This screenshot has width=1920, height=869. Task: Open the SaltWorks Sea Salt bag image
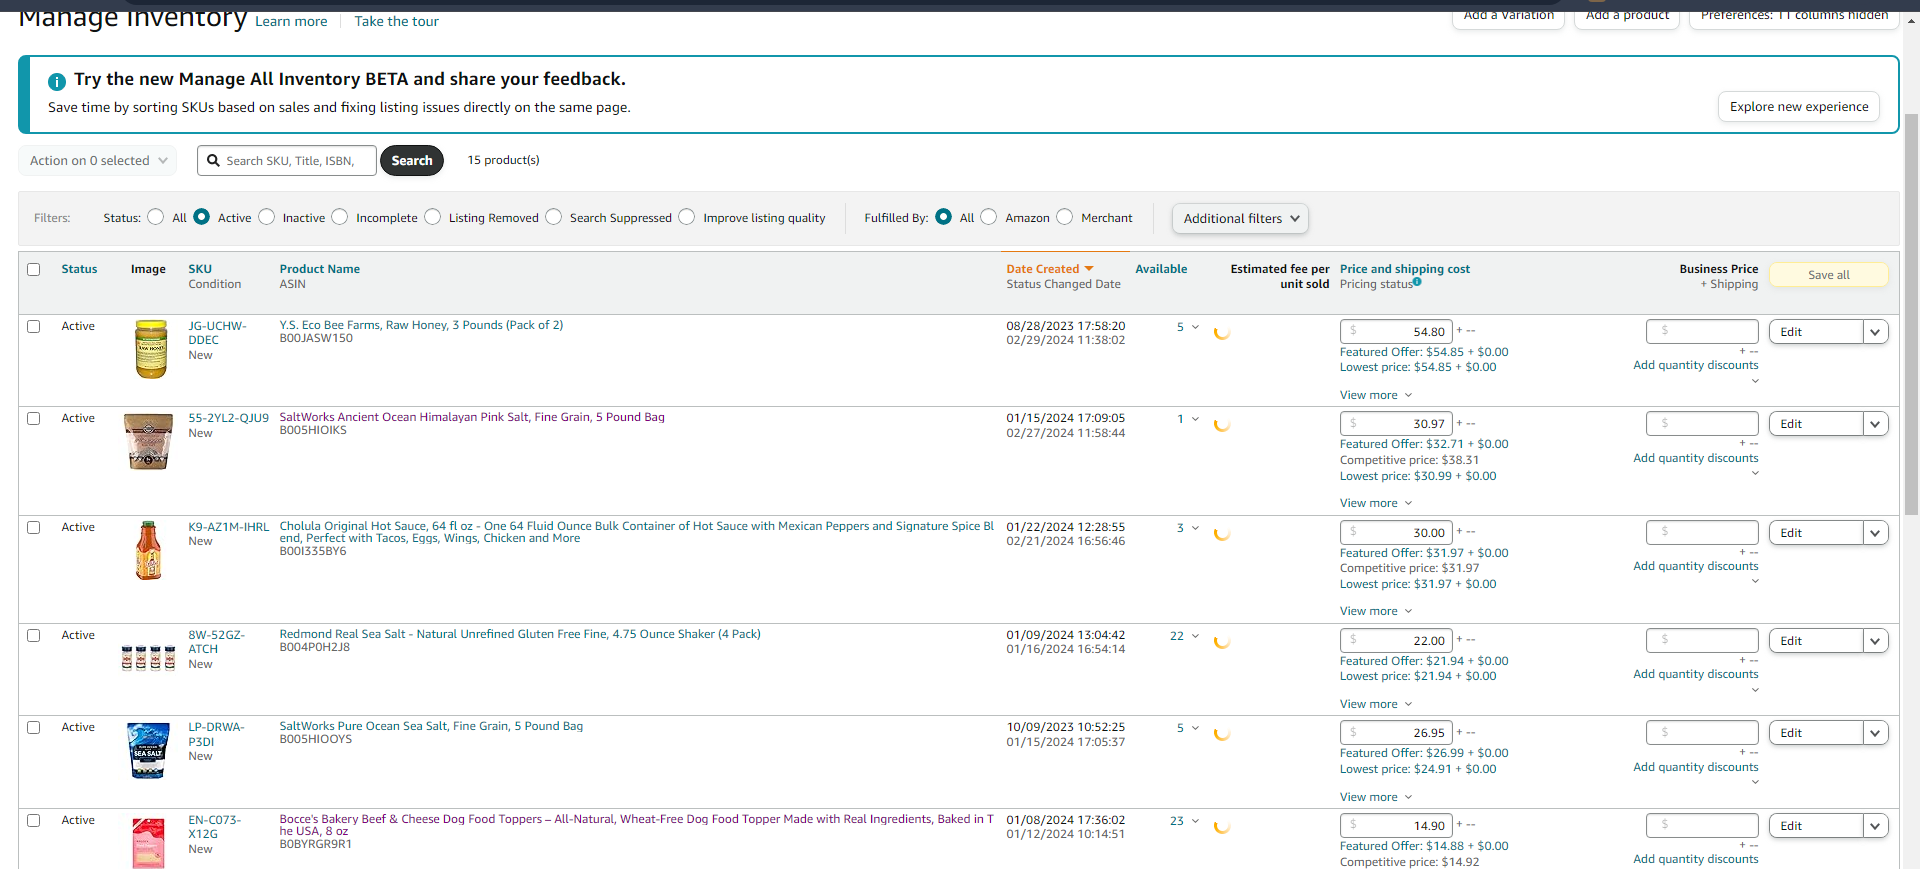pos(148,750)
